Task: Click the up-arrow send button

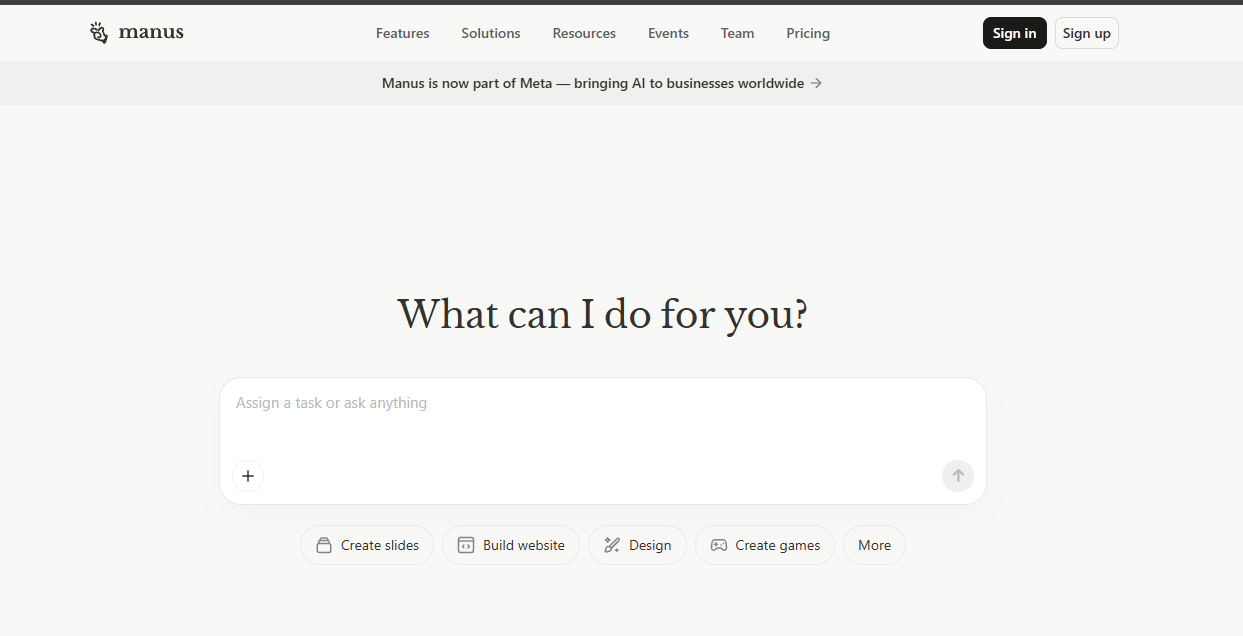Action: (958, 476)
